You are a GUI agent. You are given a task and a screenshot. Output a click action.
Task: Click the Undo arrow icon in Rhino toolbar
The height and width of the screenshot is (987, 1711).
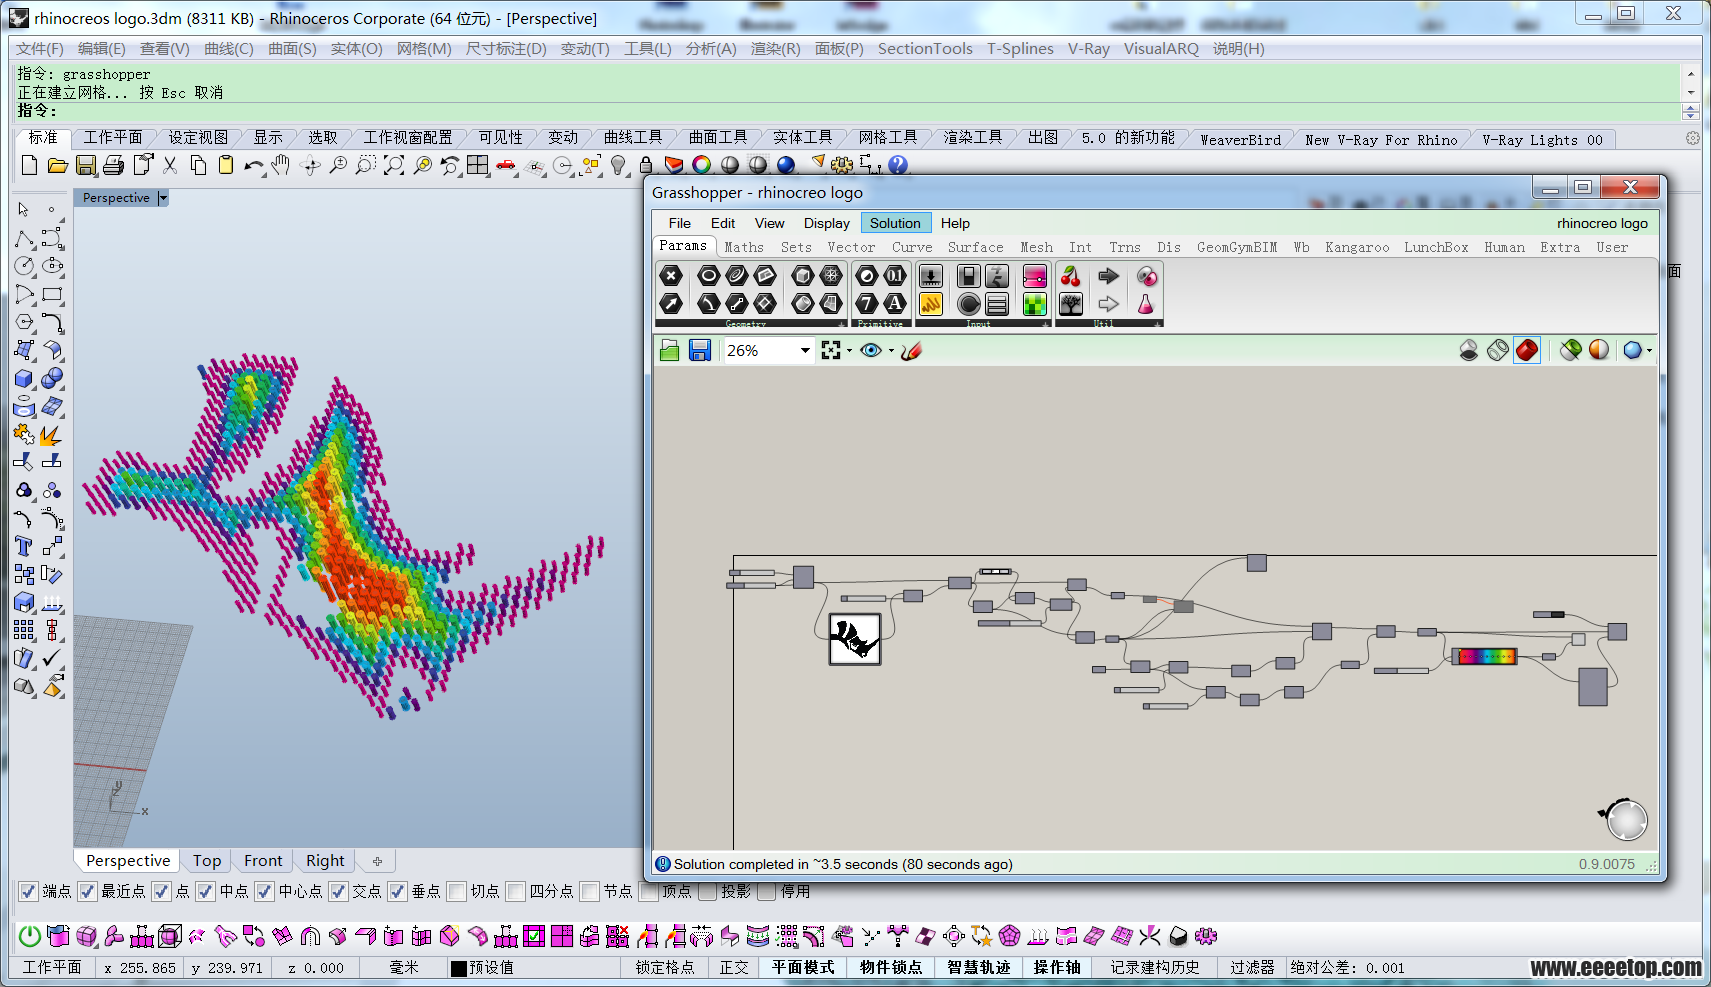254,165
